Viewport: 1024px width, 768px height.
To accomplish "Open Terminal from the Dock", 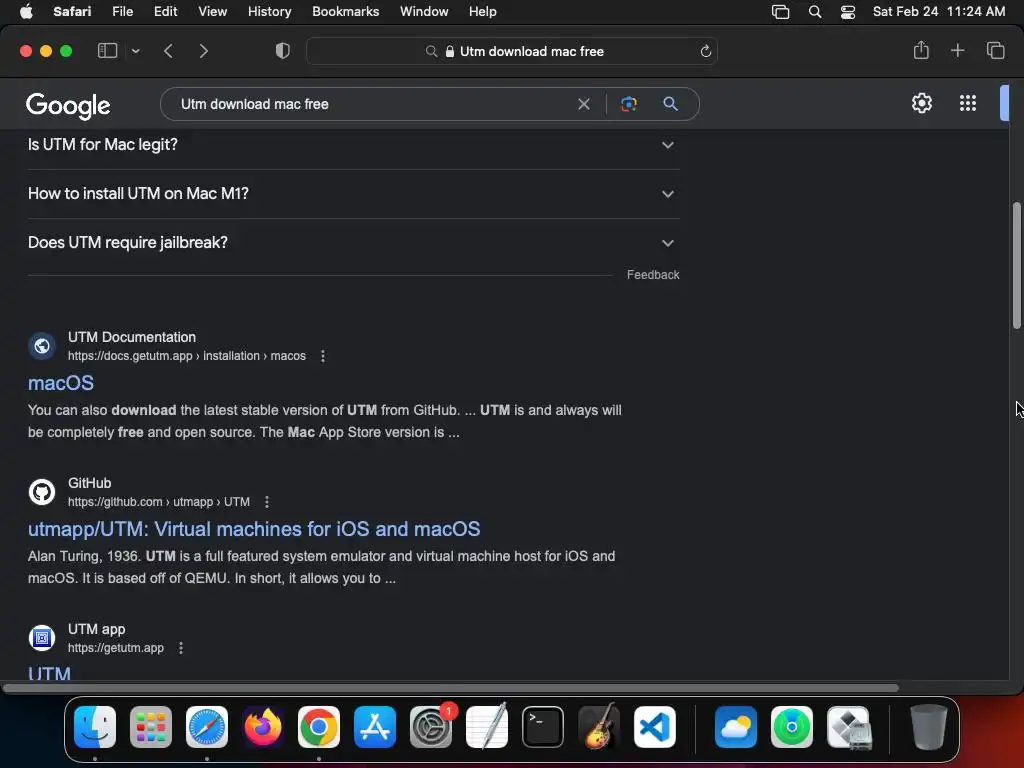I will (x=543, y=727).
